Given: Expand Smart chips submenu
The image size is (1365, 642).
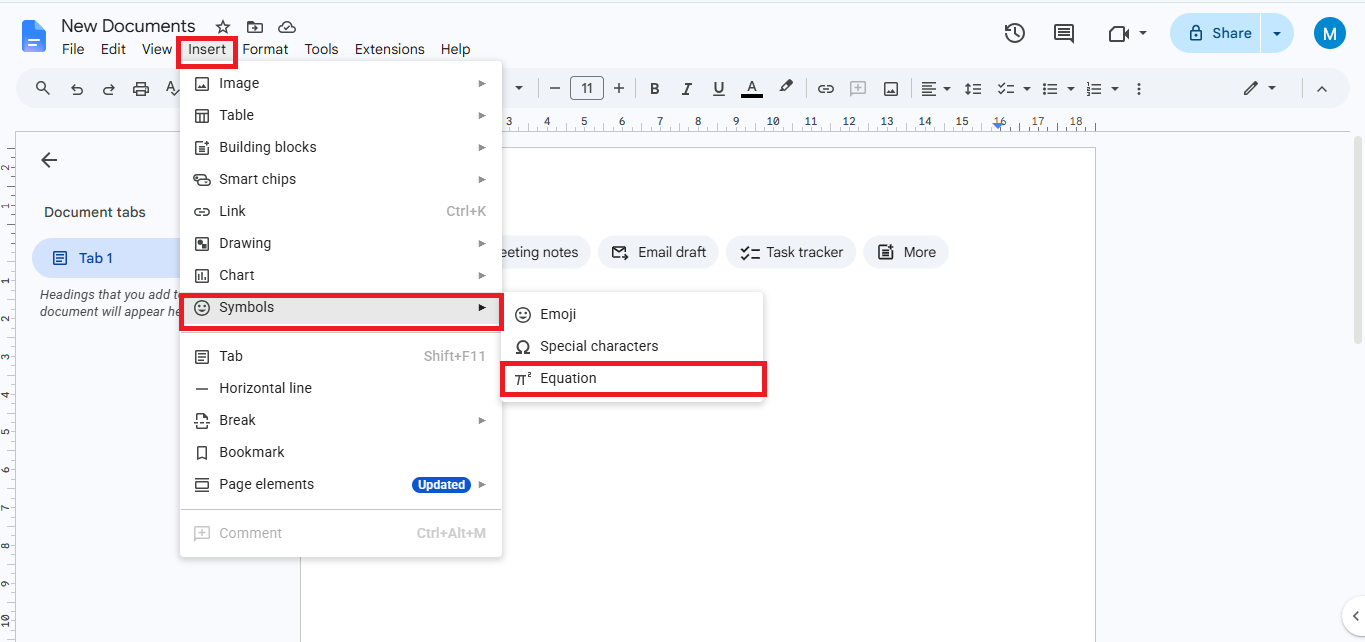Looking at the screenshot, I should [x=341, y=179].
